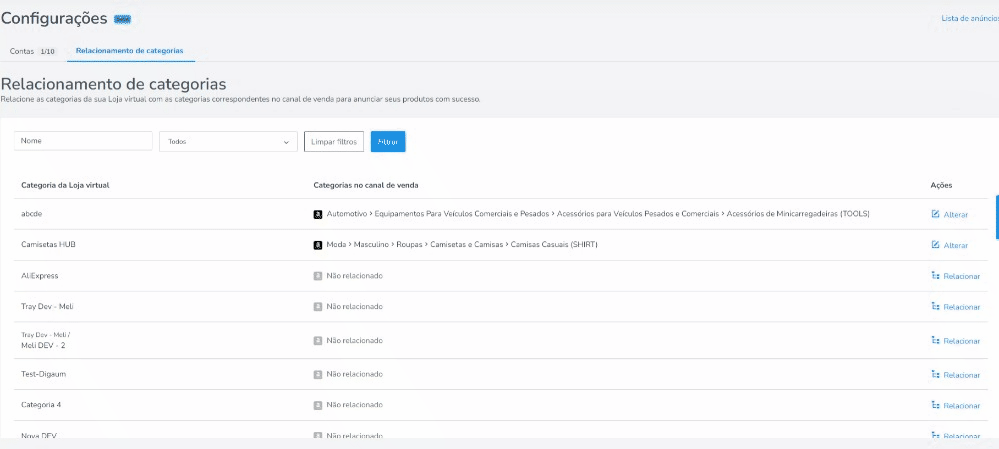999x449 pixels.
Task: Click the relate tree icon for Tray Dev - Meli
Action: pos(935,306)
